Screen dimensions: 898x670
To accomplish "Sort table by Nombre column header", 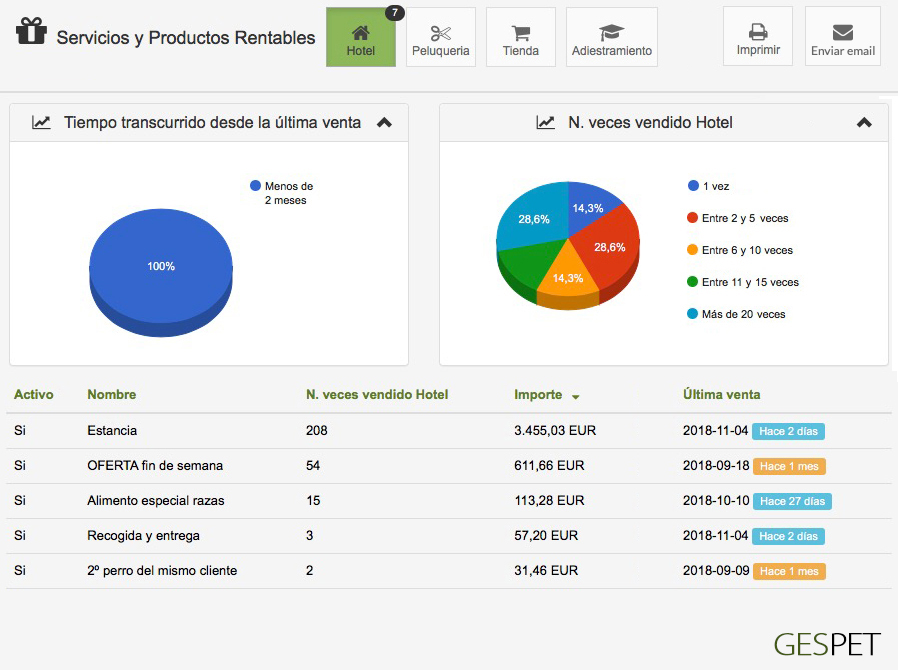I will [x=111, y=395].
